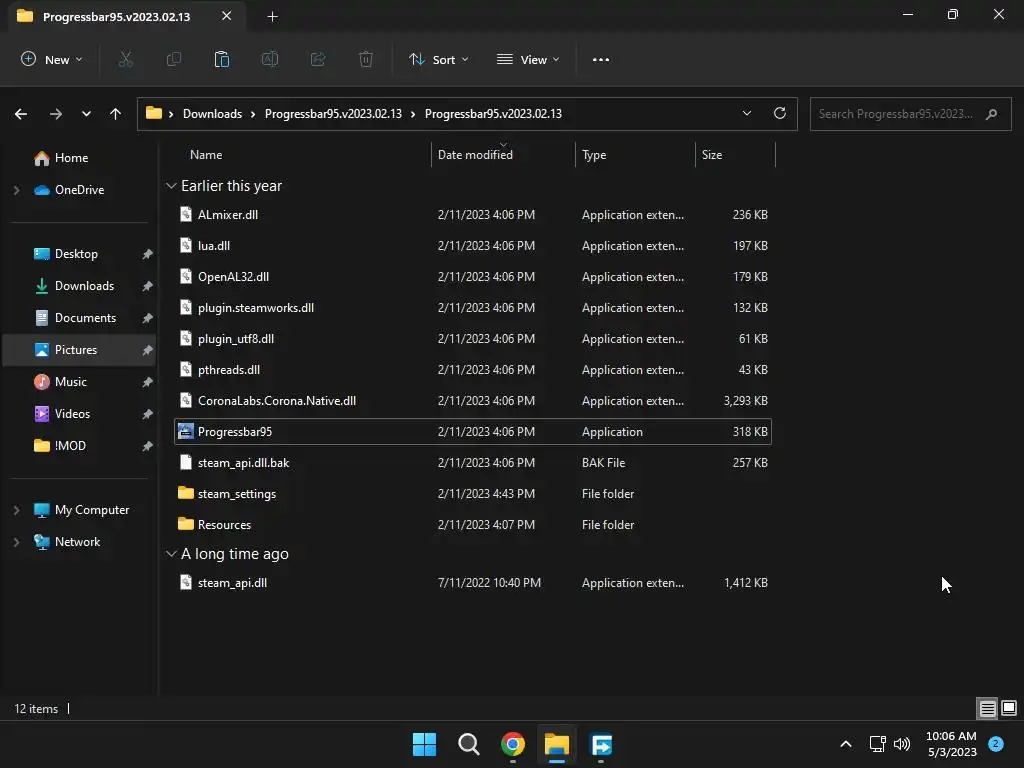Click File Explorer taskbar icon
Image resolution: width=1024 pixels, height=768 pixels.
(x=557, y=744)
